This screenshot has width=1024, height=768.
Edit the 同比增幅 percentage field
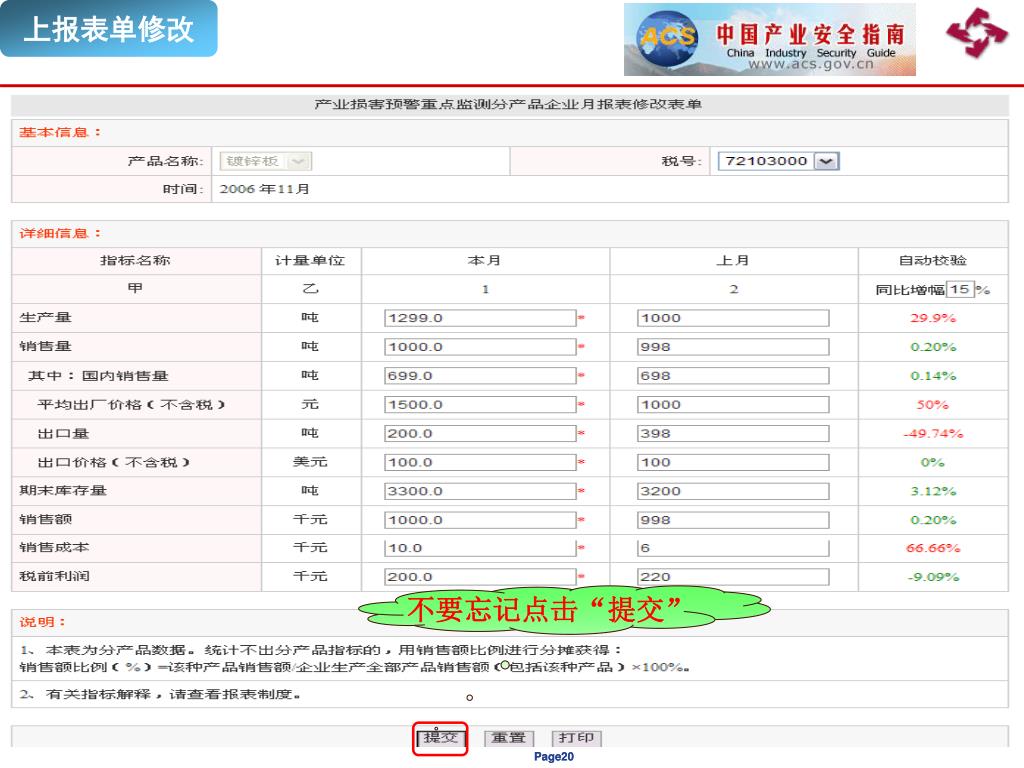pos(960,289)
